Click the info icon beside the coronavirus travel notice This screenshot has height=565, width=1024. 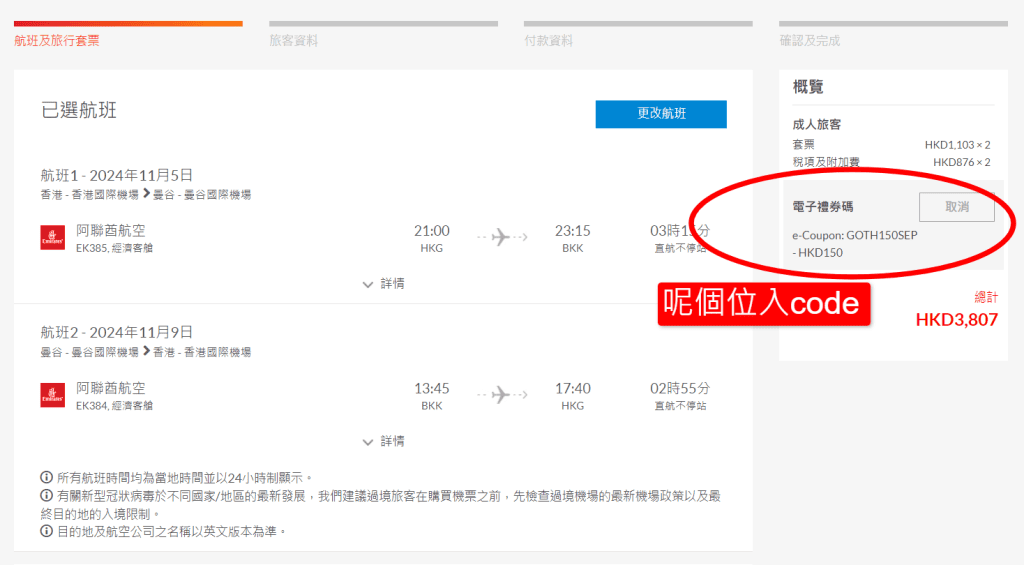pos(47,495)
